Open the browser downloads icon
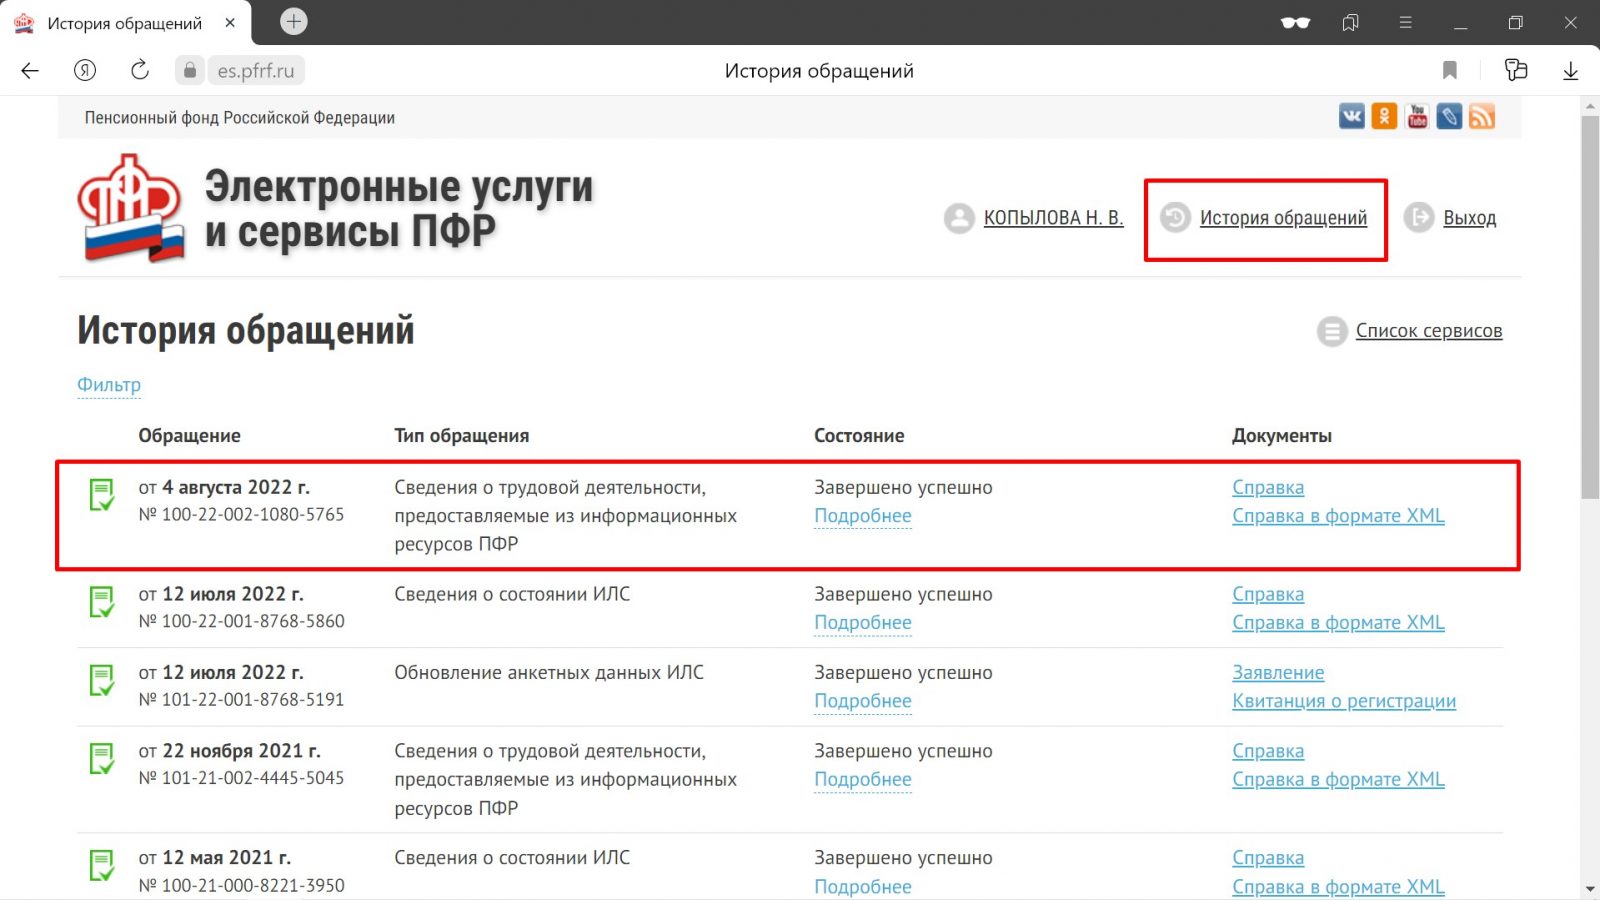 tap(1570, 70)
